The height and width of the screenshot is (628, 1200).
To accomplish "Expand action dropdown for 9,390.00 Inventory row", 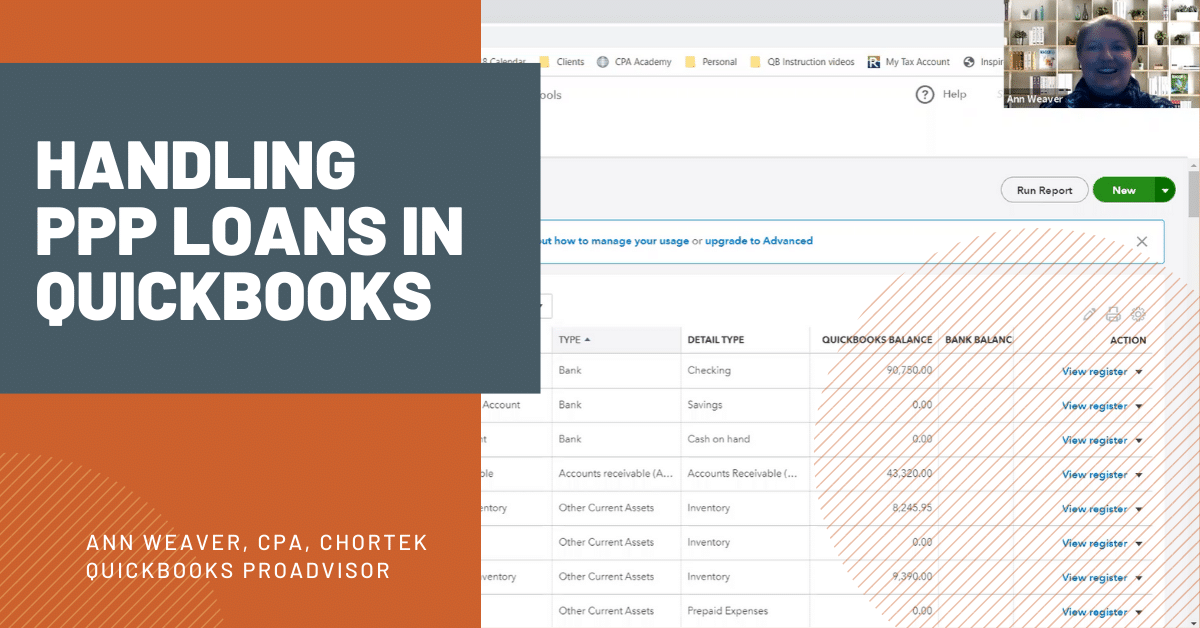I will click(x=1139, y=578).
